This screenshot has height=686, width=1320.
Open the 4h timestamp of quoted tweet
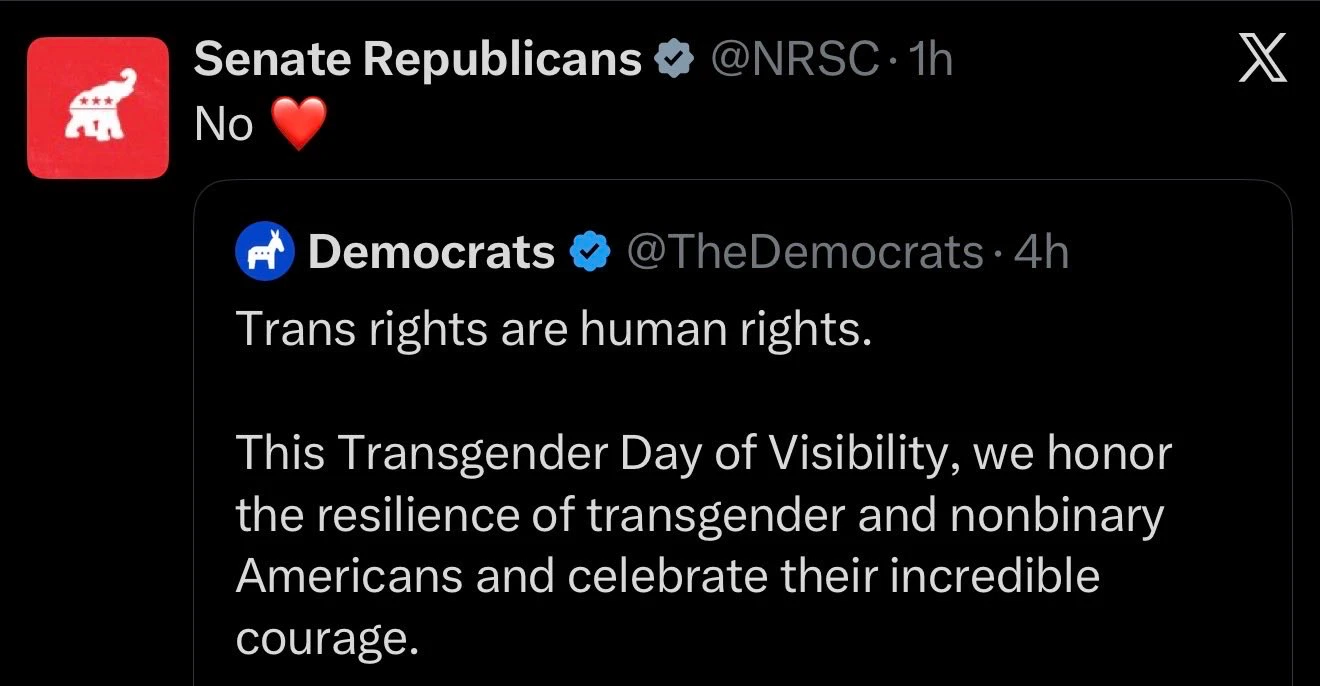pyautogui.click(x=1041, y=253)
